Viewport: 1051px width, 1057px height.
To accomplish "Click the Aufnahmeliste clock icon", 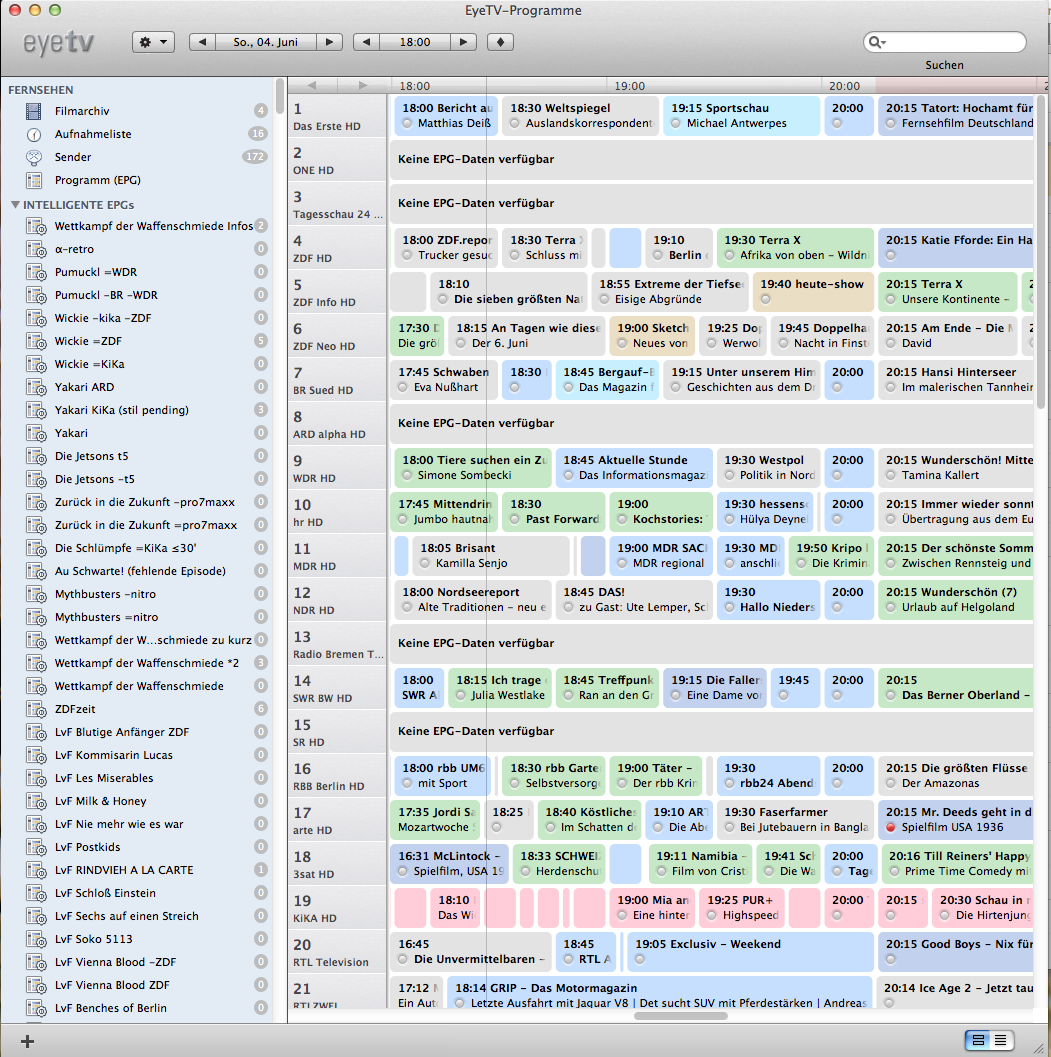I will [x=35, y=134].
